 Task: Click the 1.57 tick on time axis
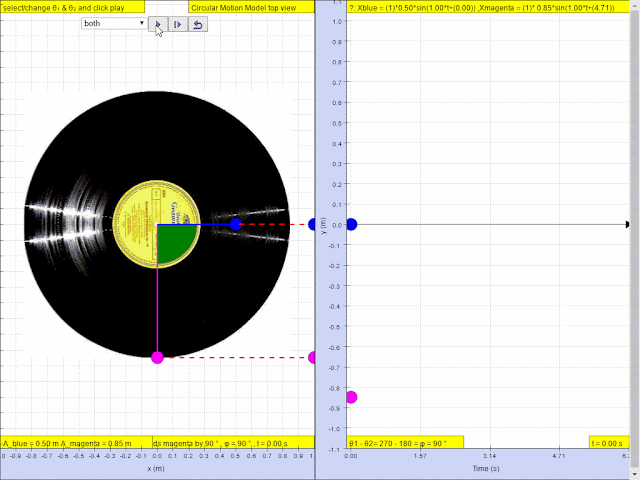pyautogui.click(x=420, y=456)
